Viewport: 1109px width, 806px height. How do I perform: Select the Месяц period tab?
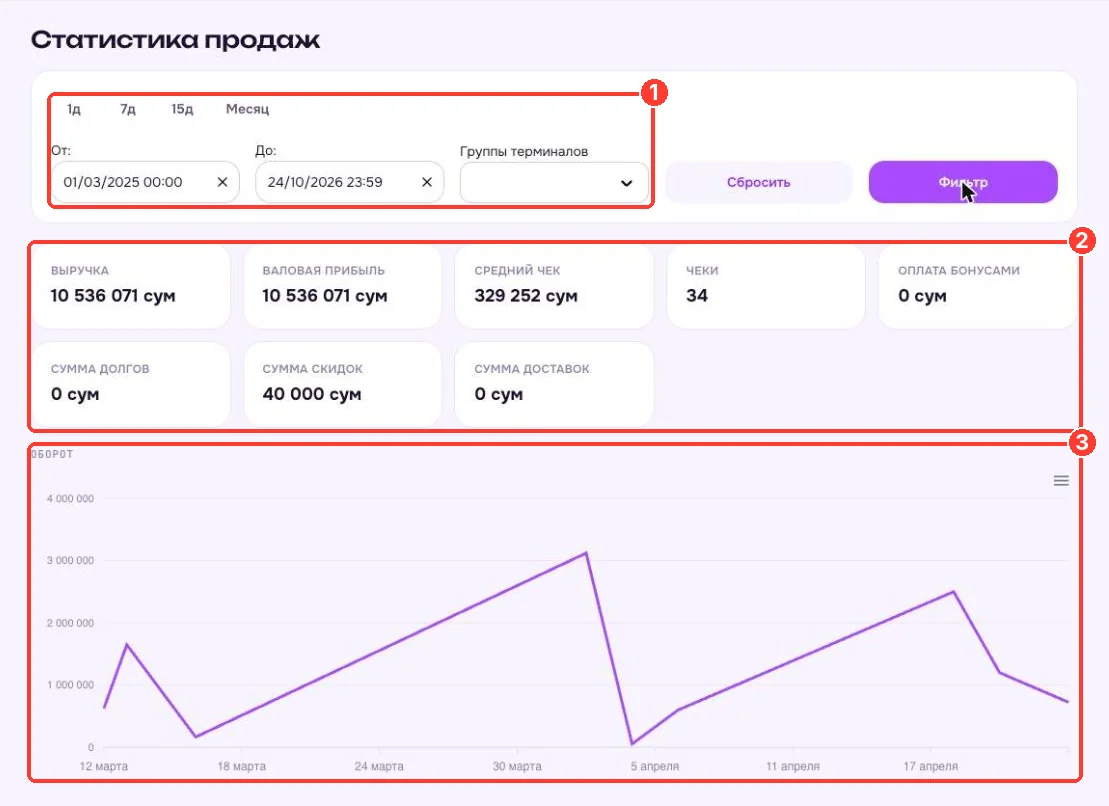248,109
